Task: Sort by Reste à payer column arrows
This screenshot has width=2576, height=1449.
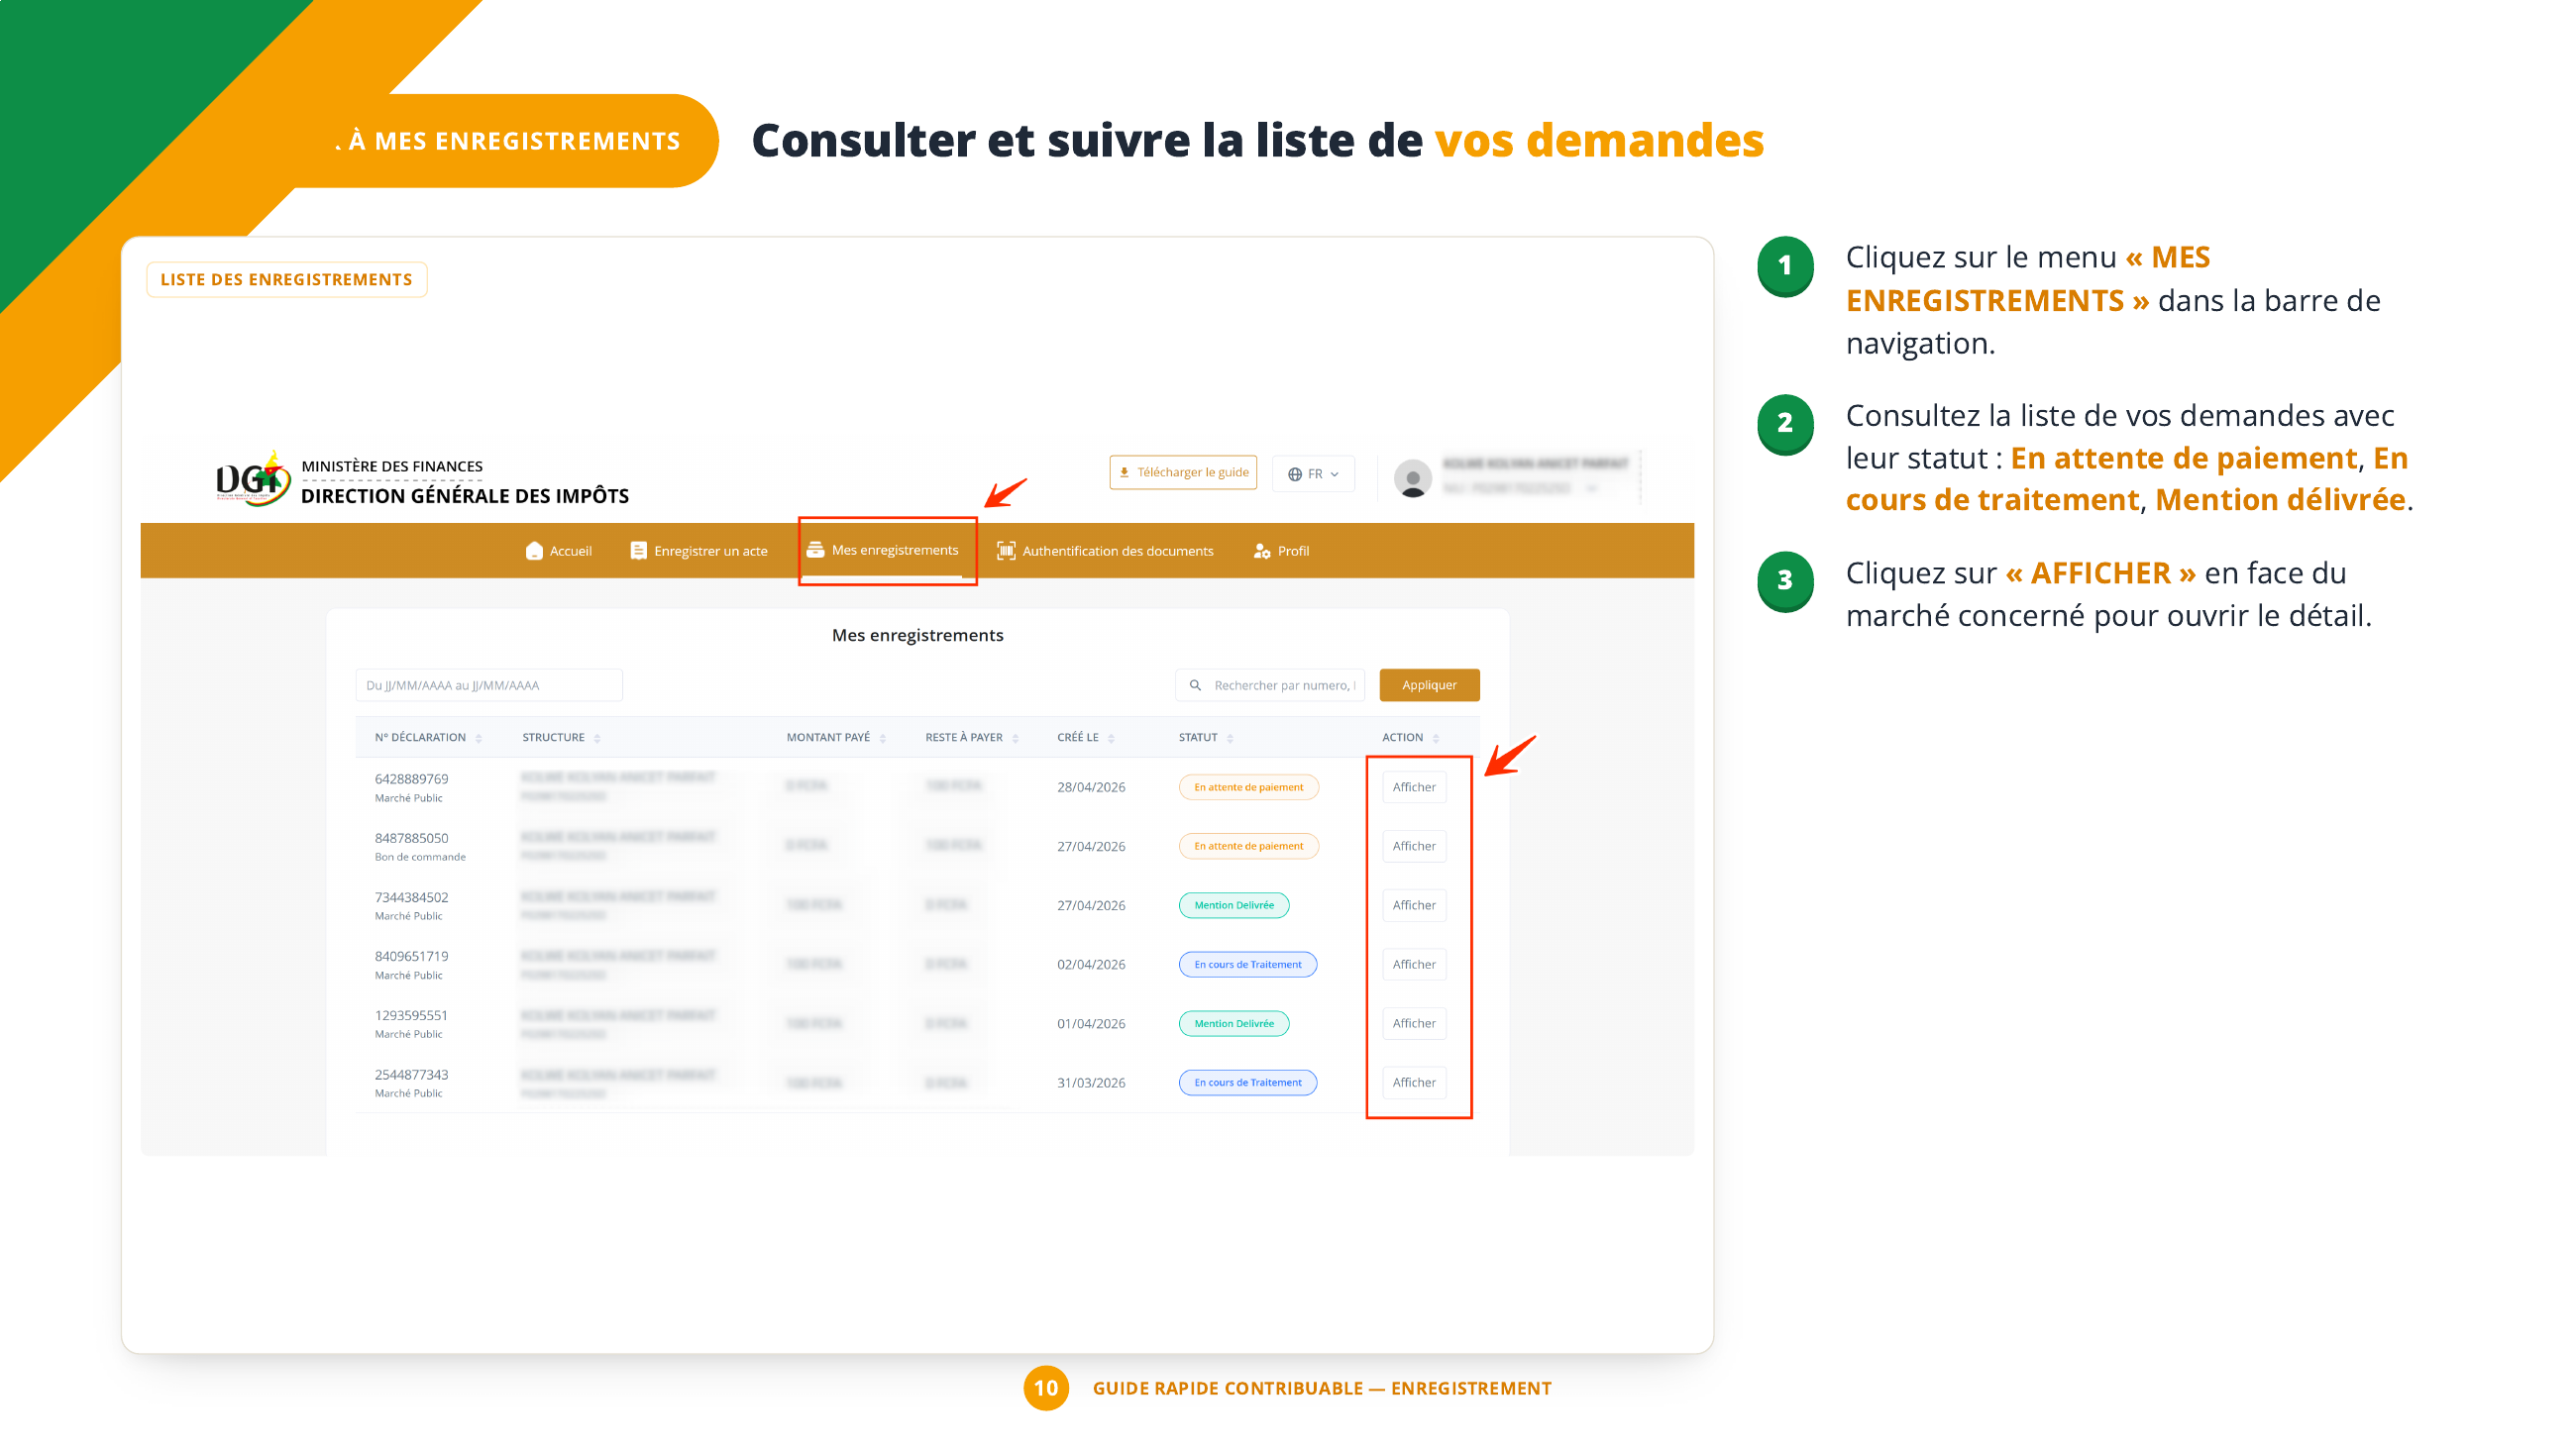Action: [1016, 738]
